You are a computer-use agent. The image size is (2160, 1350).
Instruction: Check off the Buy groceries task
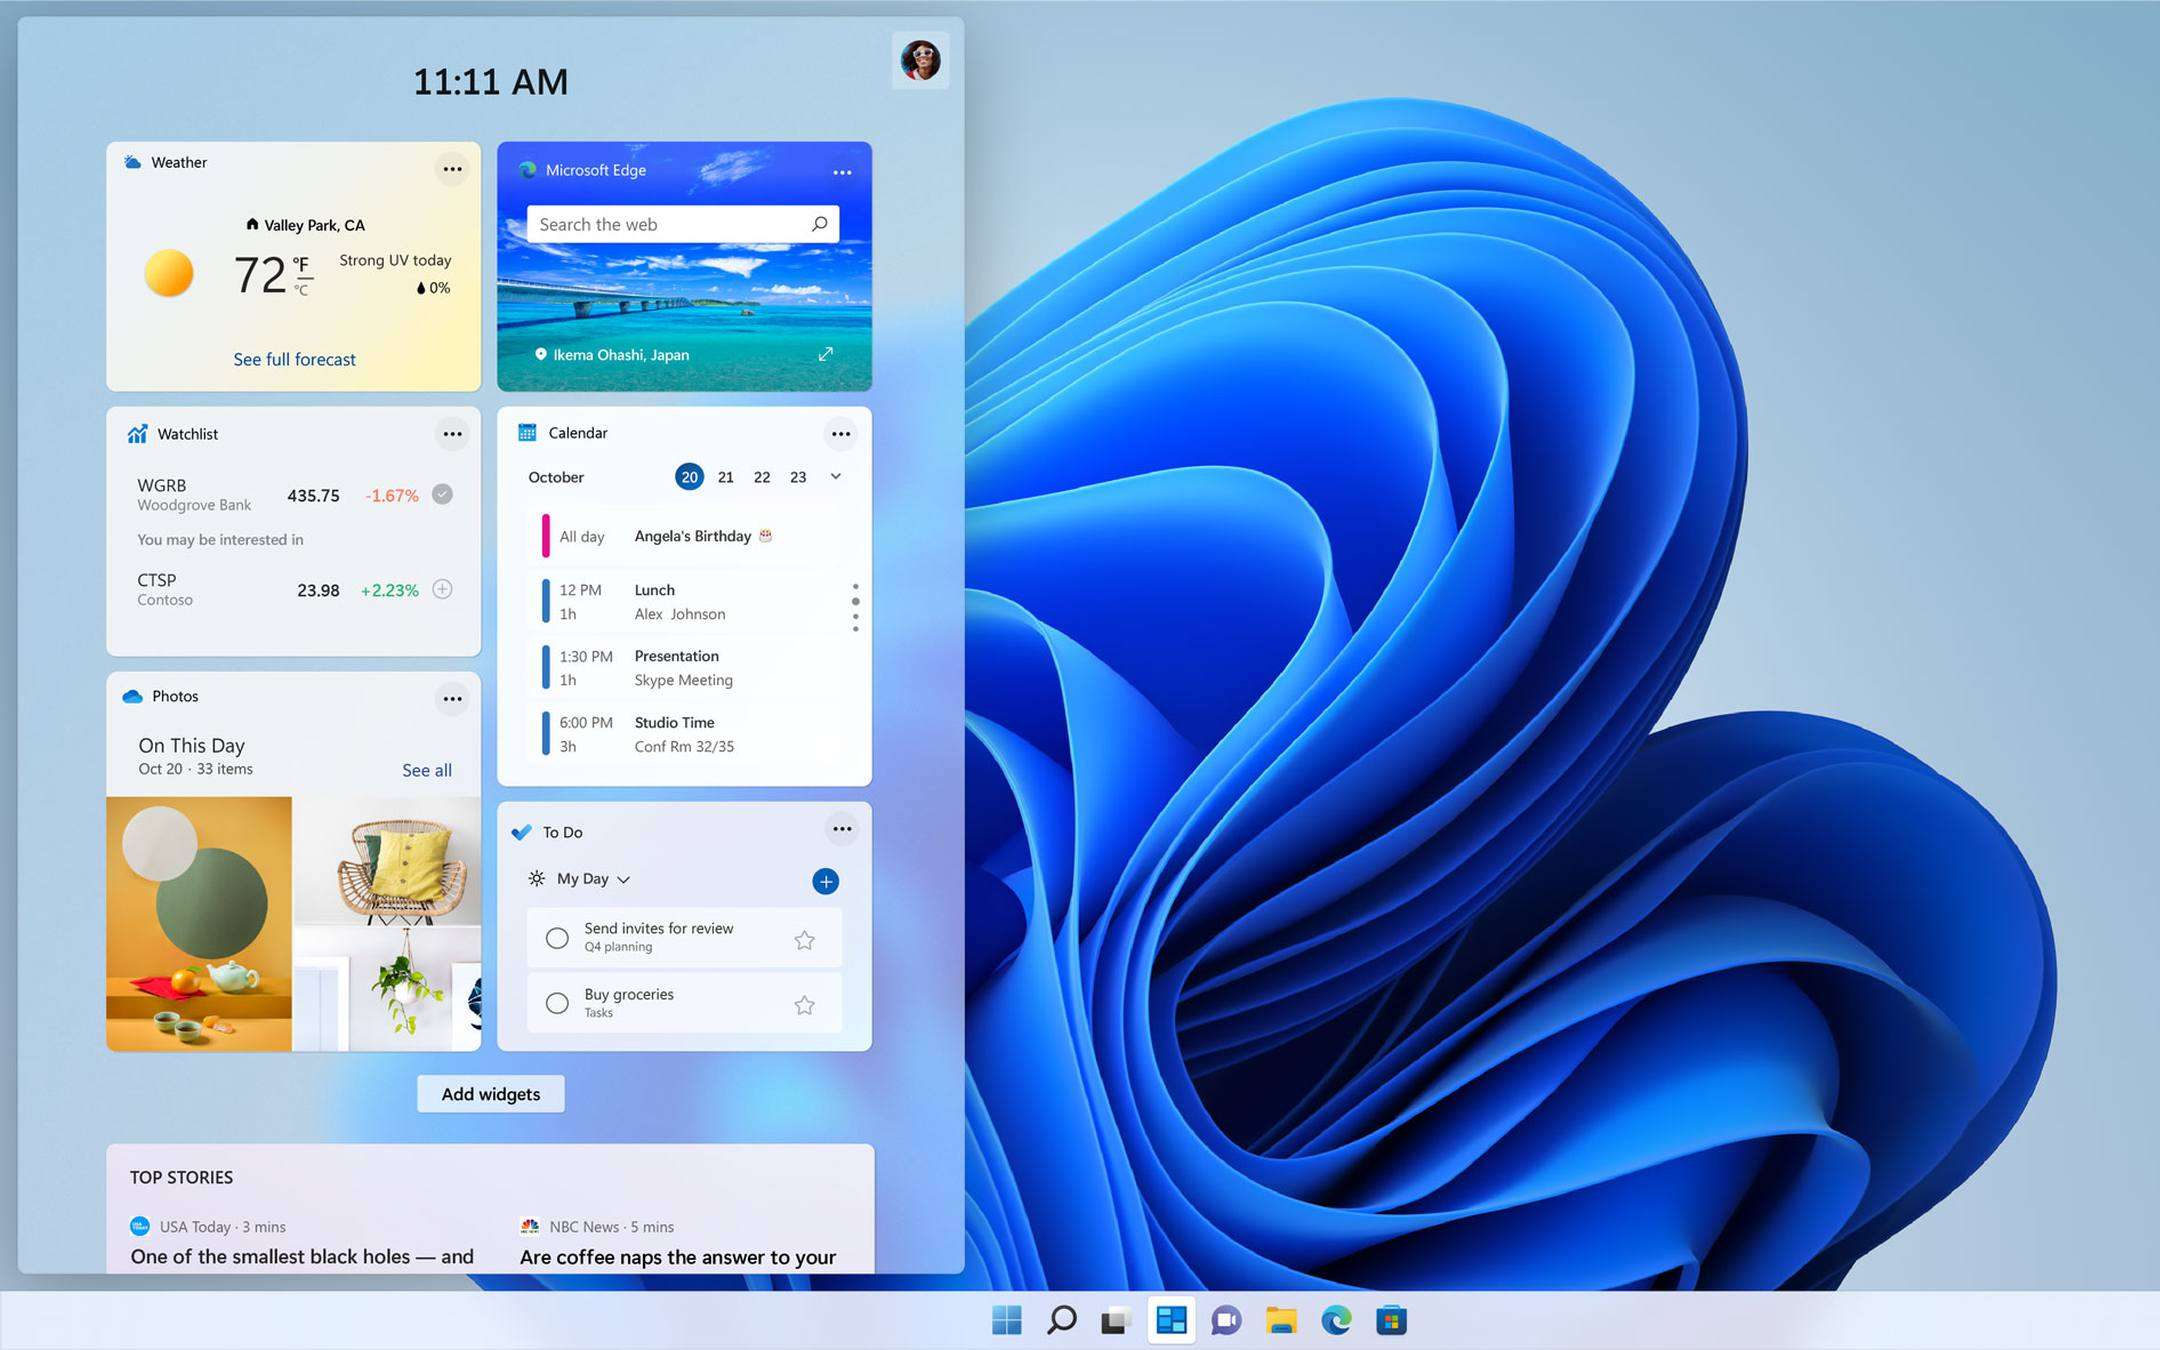[557, 1003]
